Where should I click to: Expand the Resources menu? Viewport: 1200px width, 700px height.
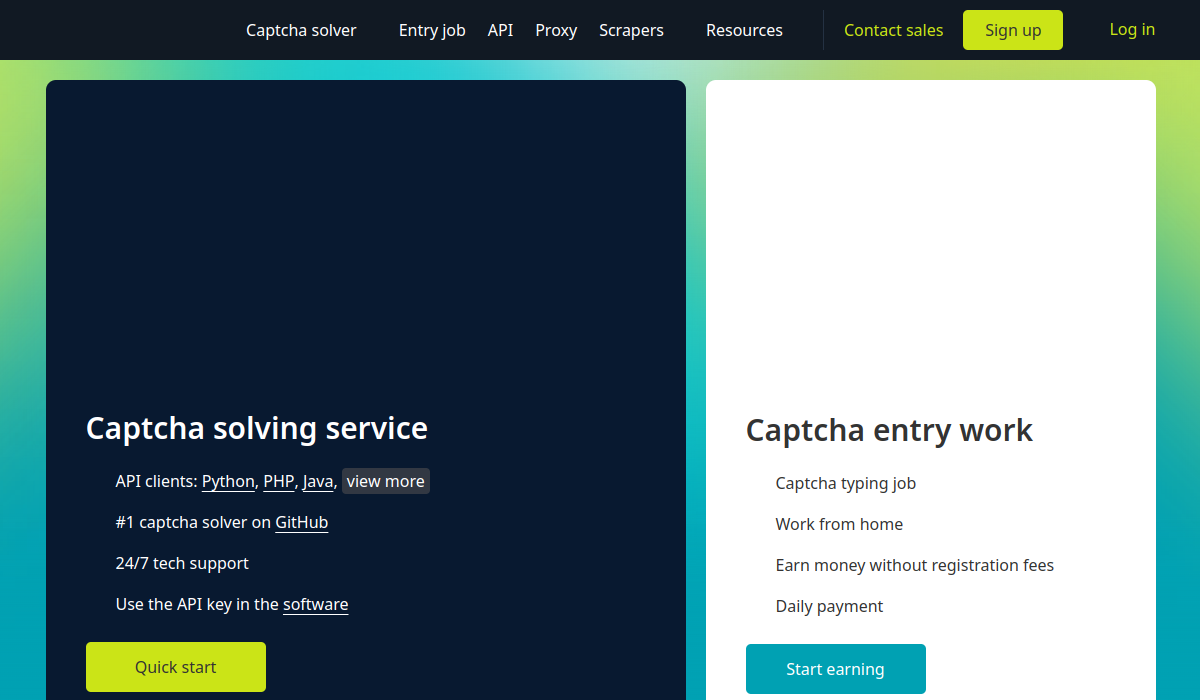coord(744,30)
